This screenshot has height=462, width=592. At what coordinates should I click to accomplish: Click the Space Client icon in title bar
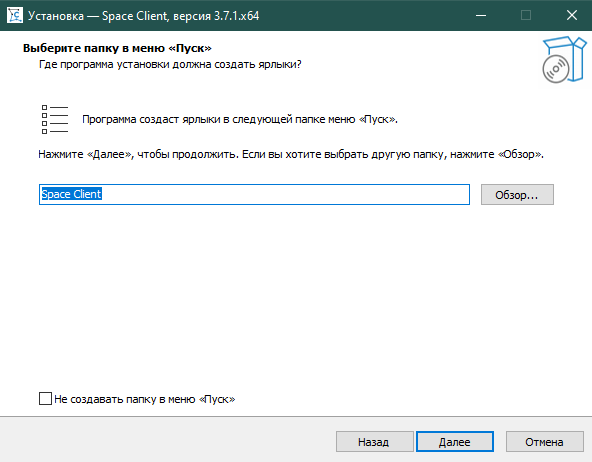click(15, 15)
